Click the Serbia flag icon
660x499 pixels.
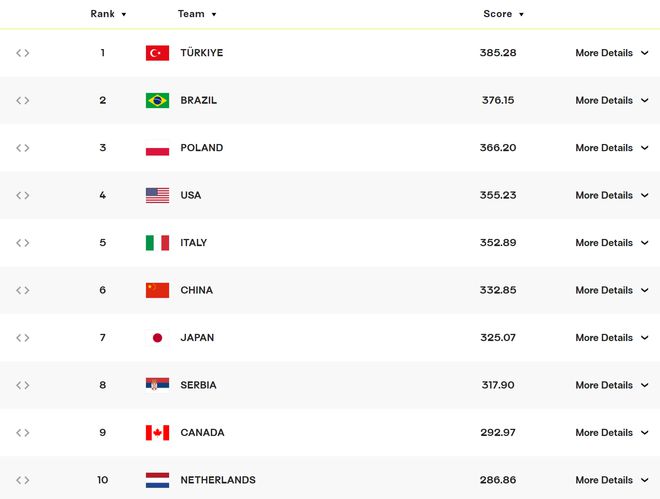tap(157, 385)
